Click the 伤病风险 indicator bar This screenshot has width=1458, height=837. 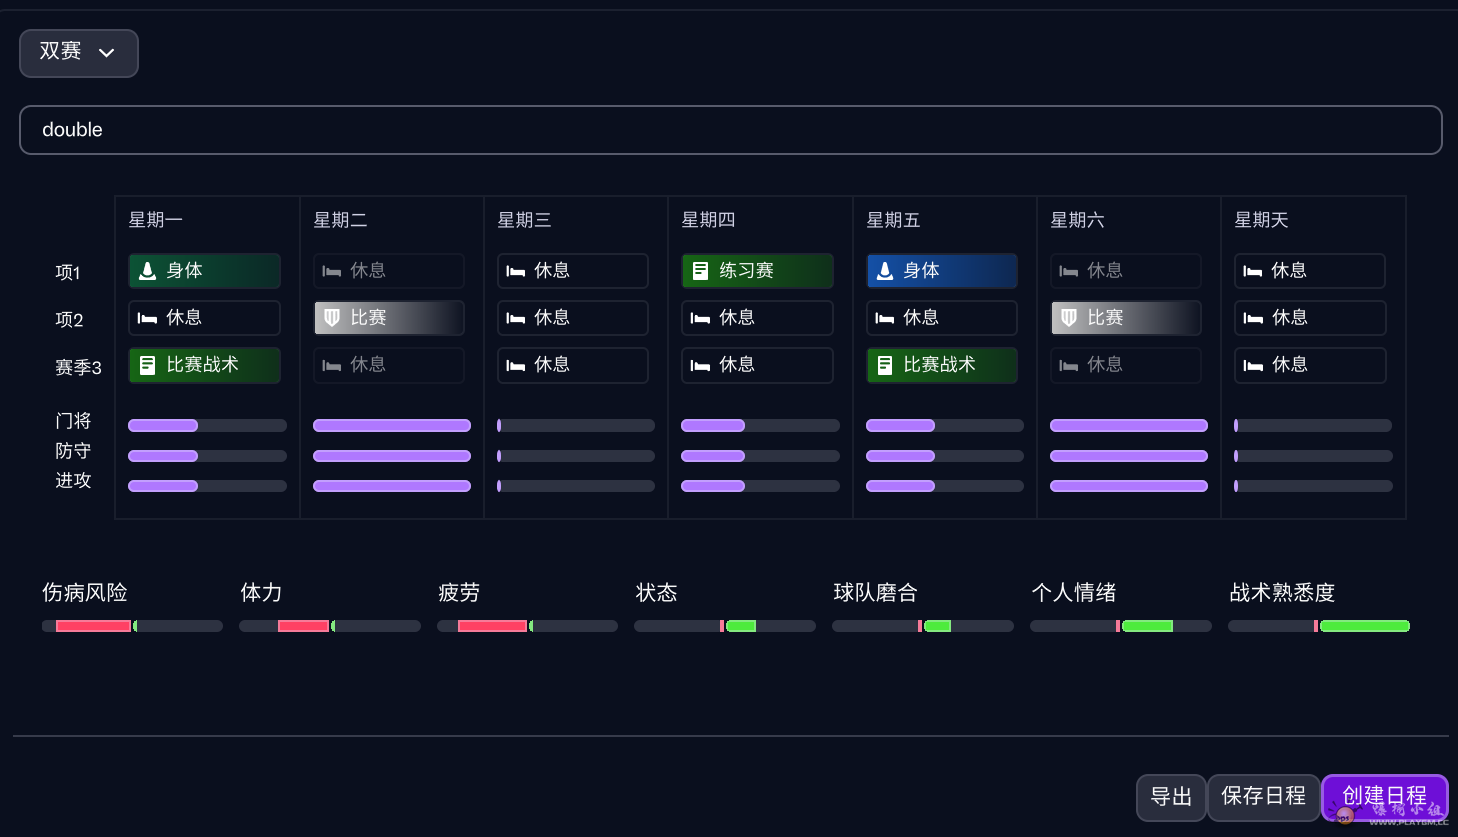click(132, 626)
